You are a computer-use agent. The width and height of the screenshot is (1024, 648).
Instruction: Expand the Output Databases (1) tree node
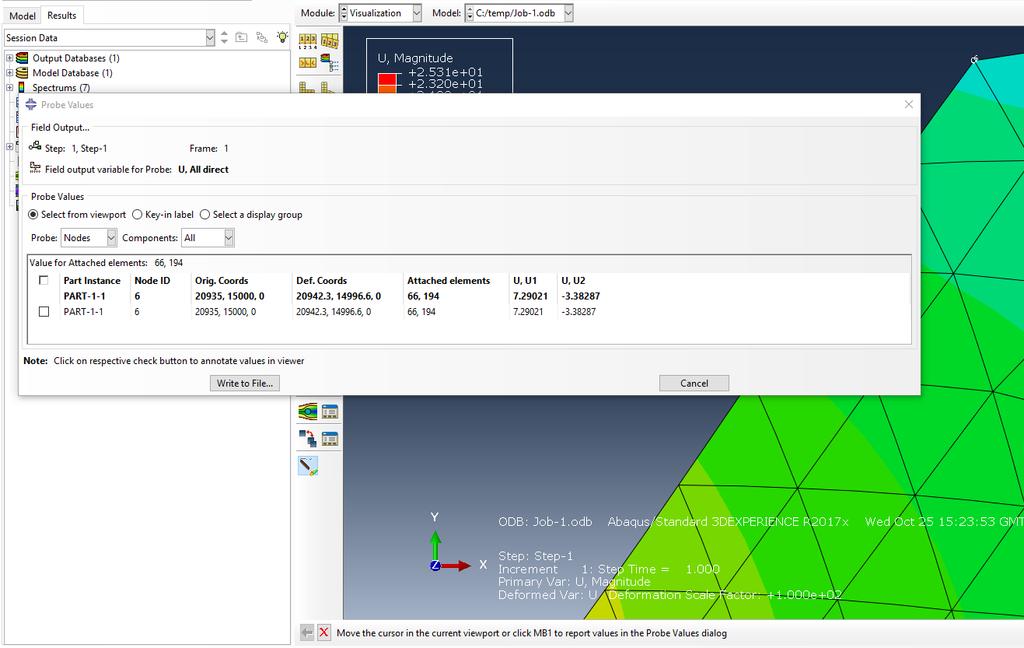coord(9,58)
